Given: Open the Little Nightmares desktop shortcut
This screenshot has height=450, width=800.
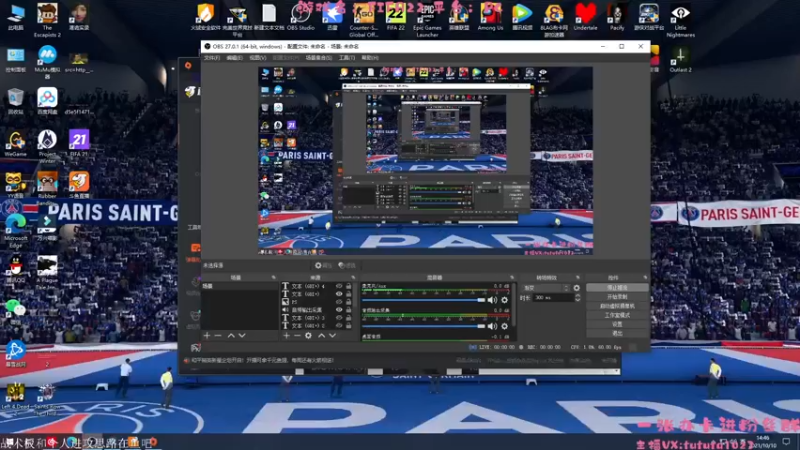Looking at the screenshot, I should pyautogui.click(x=680, y=20).
